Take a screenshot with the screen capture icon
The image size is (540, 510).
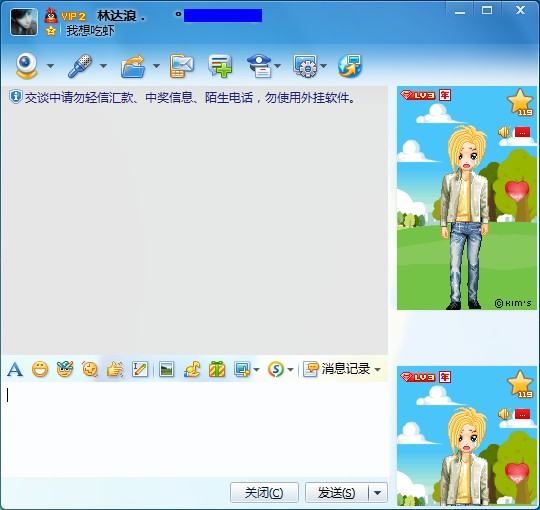(x=242, y=370)
